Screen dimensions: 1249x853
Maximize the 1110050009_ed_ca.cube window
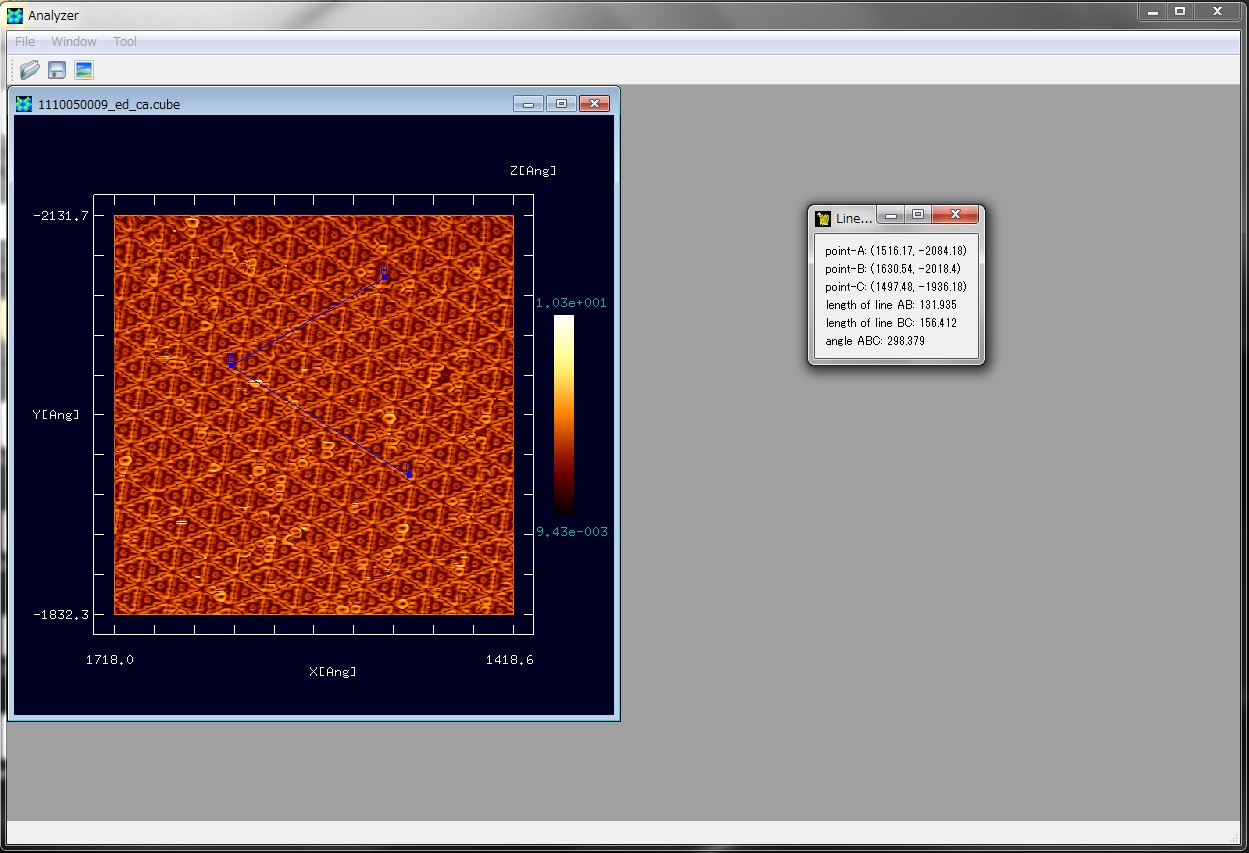click(561, 104)
